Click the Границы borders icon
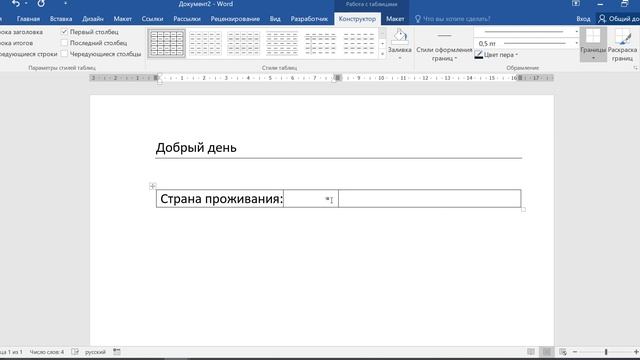The width and height of the screenshot is (640, 360). tap(593, 37)
